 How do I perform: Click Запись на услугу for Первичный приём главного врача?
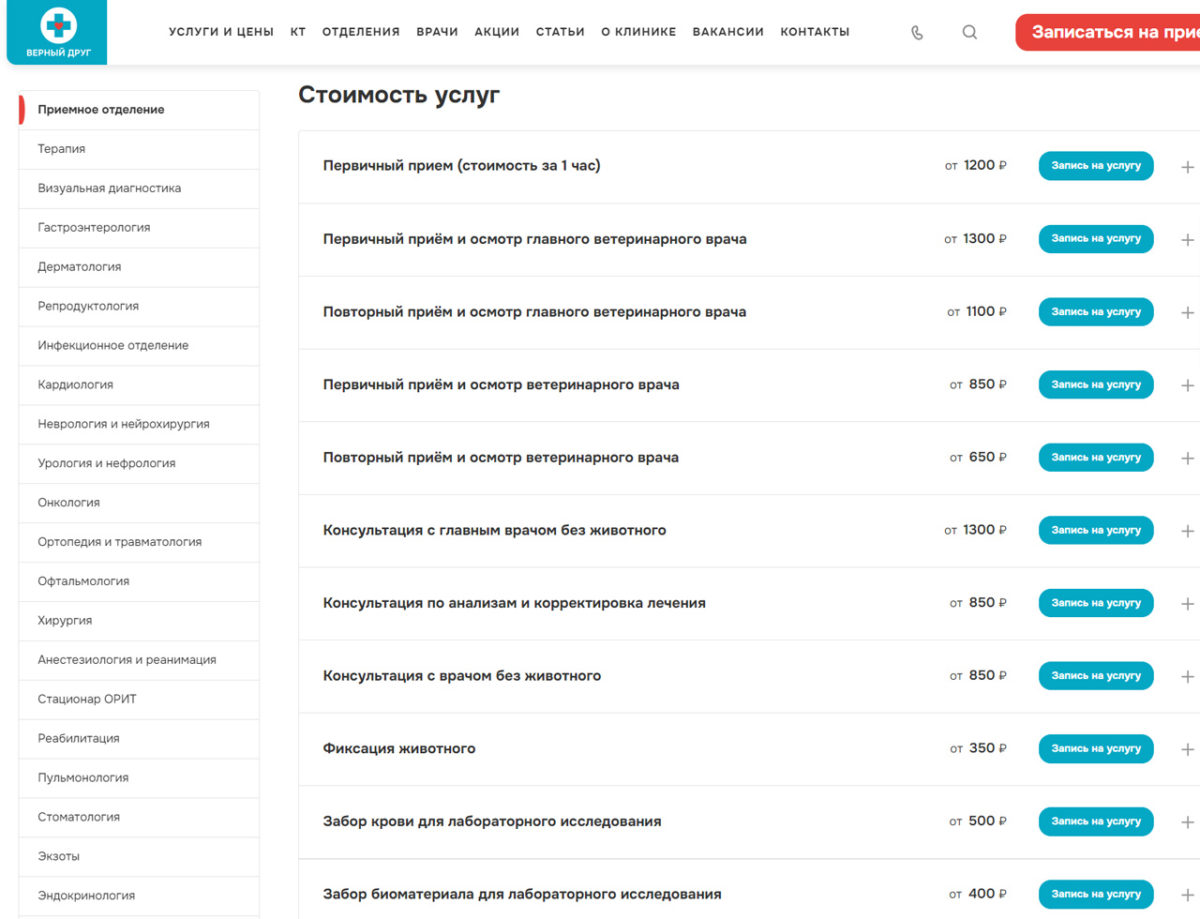click(1096, 239)
